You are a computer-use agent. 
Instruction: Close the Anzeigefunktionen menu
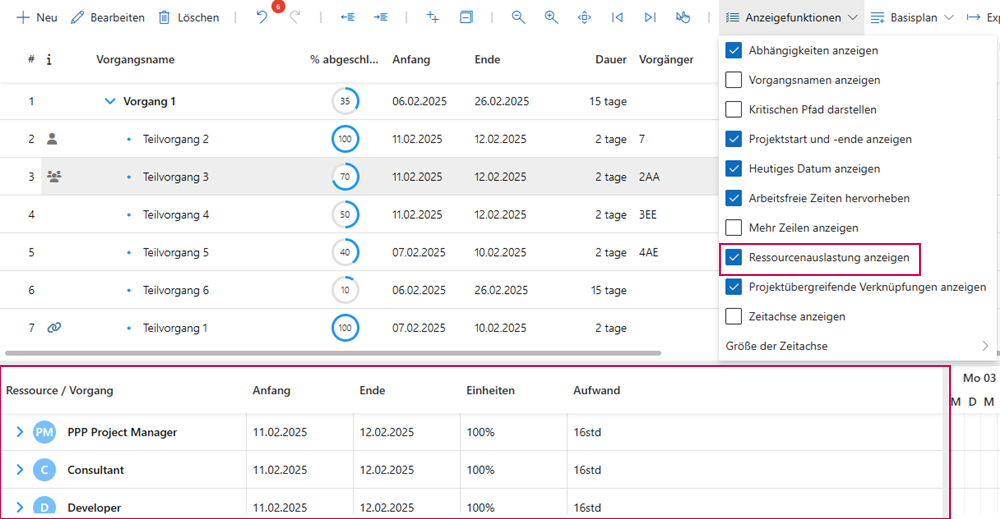[791, 18]
